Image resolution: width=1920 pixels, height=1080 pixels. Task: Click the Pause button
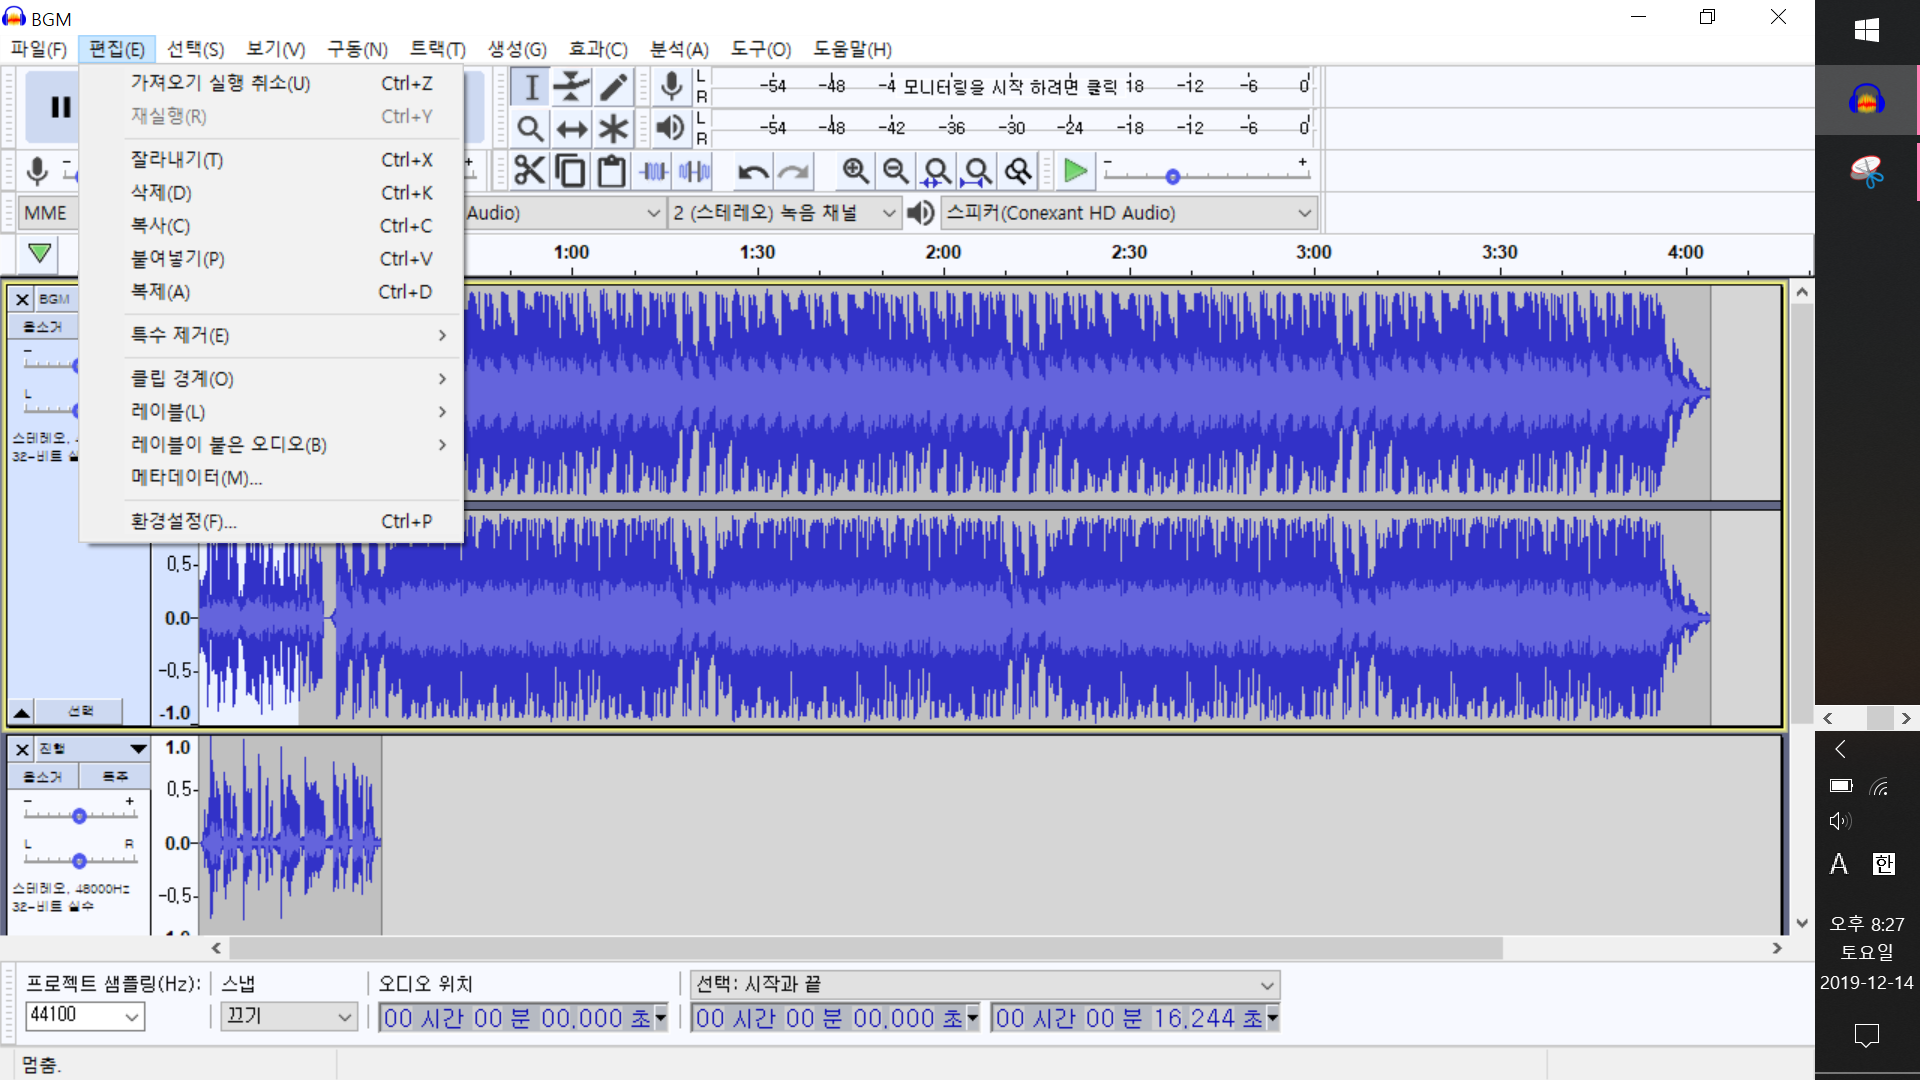[x=60, y=107]
